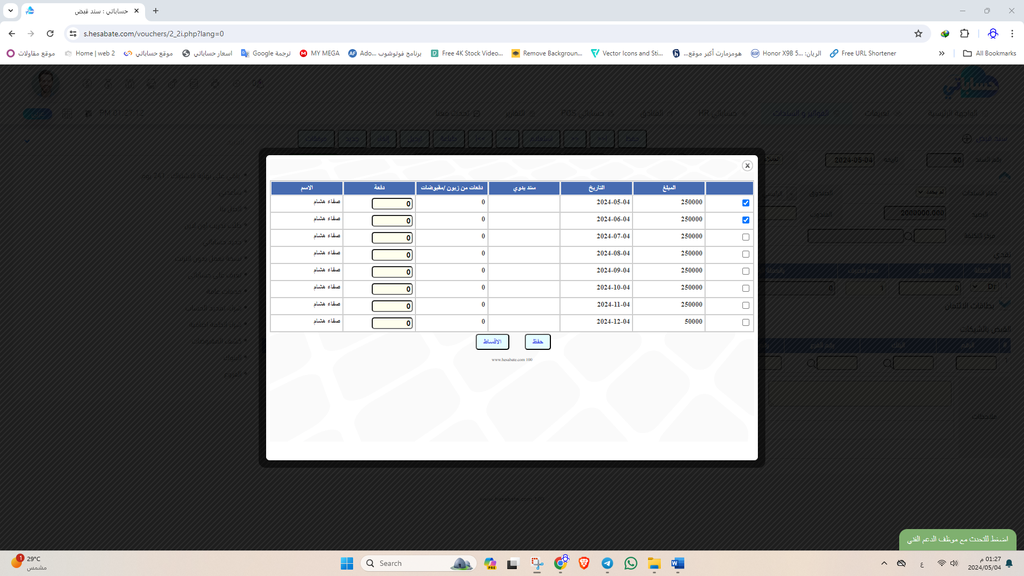Screen dimensions: 1024x576
Task: Show hidden system tray icons
Action: point(884,563)
